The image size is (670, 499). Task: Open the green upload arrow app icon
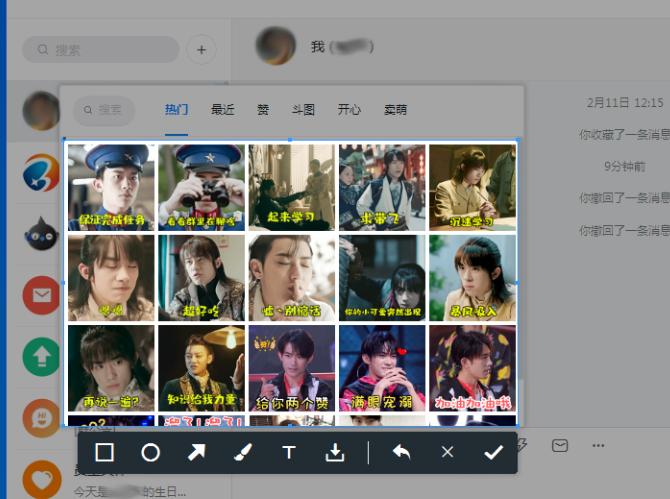pos(41,357)
